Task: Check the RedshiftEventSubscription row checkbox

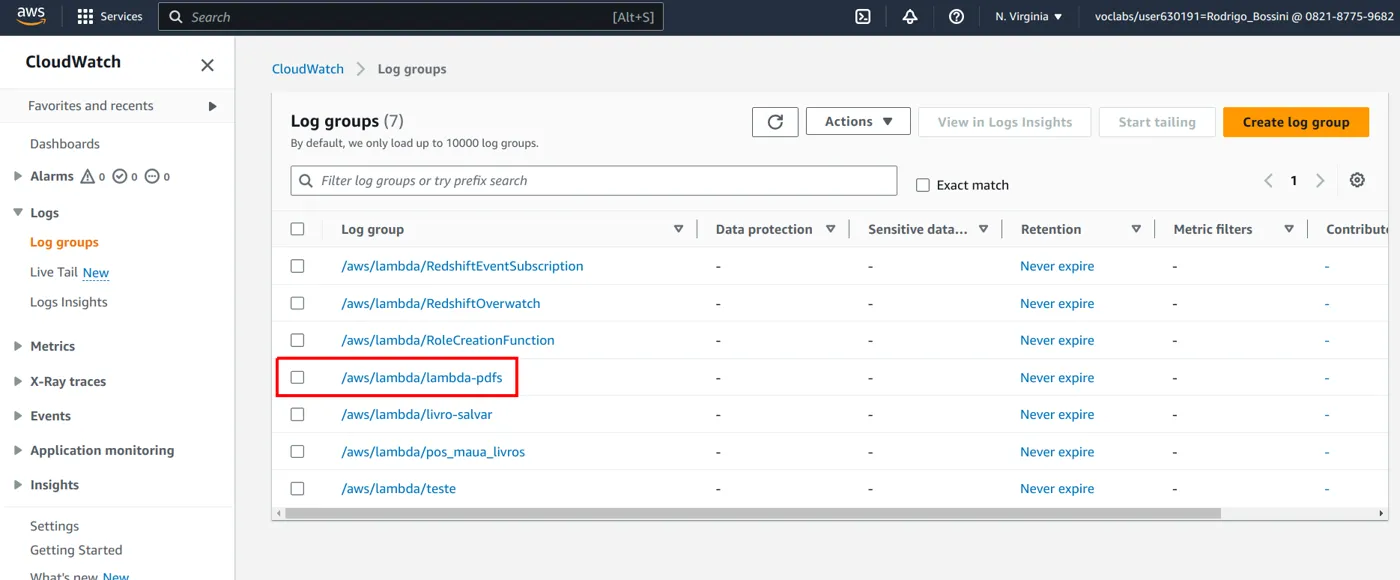Action: tap(297, 266)
